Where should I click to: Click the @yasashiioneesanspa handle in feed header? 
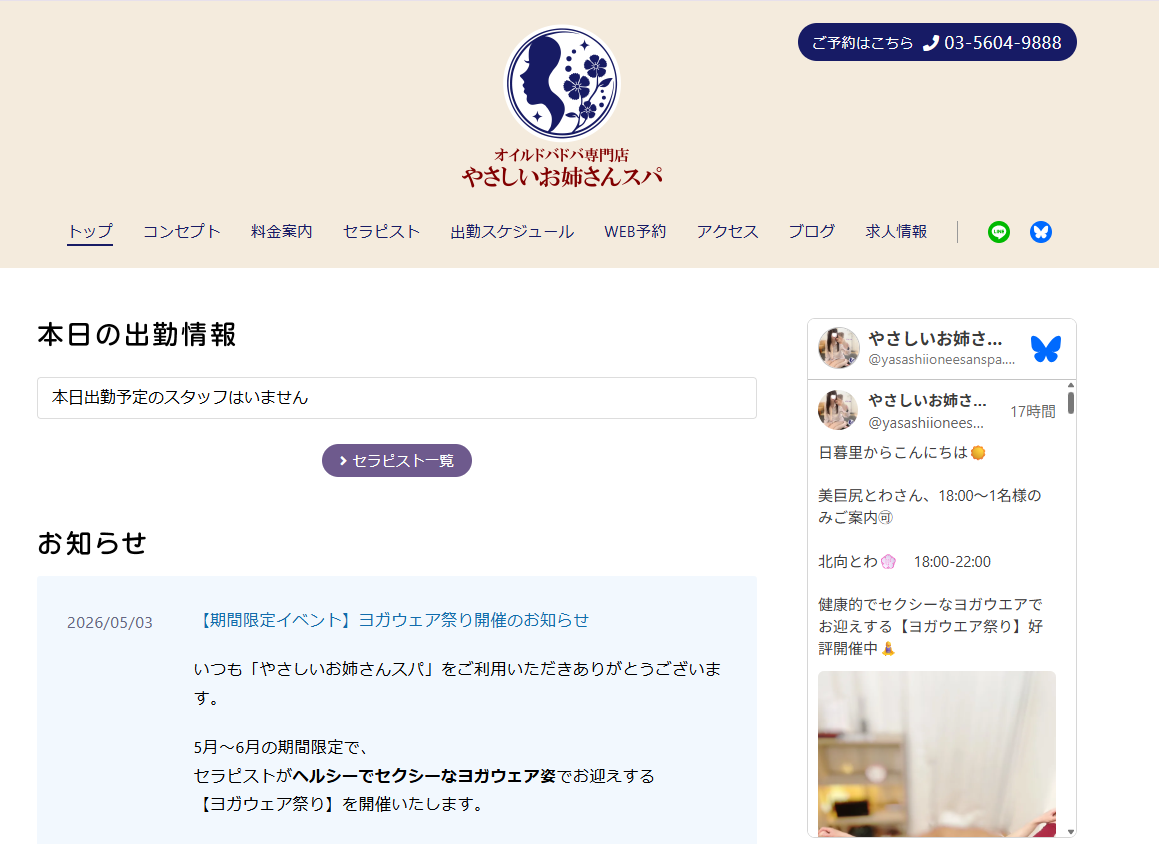tap(942, 359)
